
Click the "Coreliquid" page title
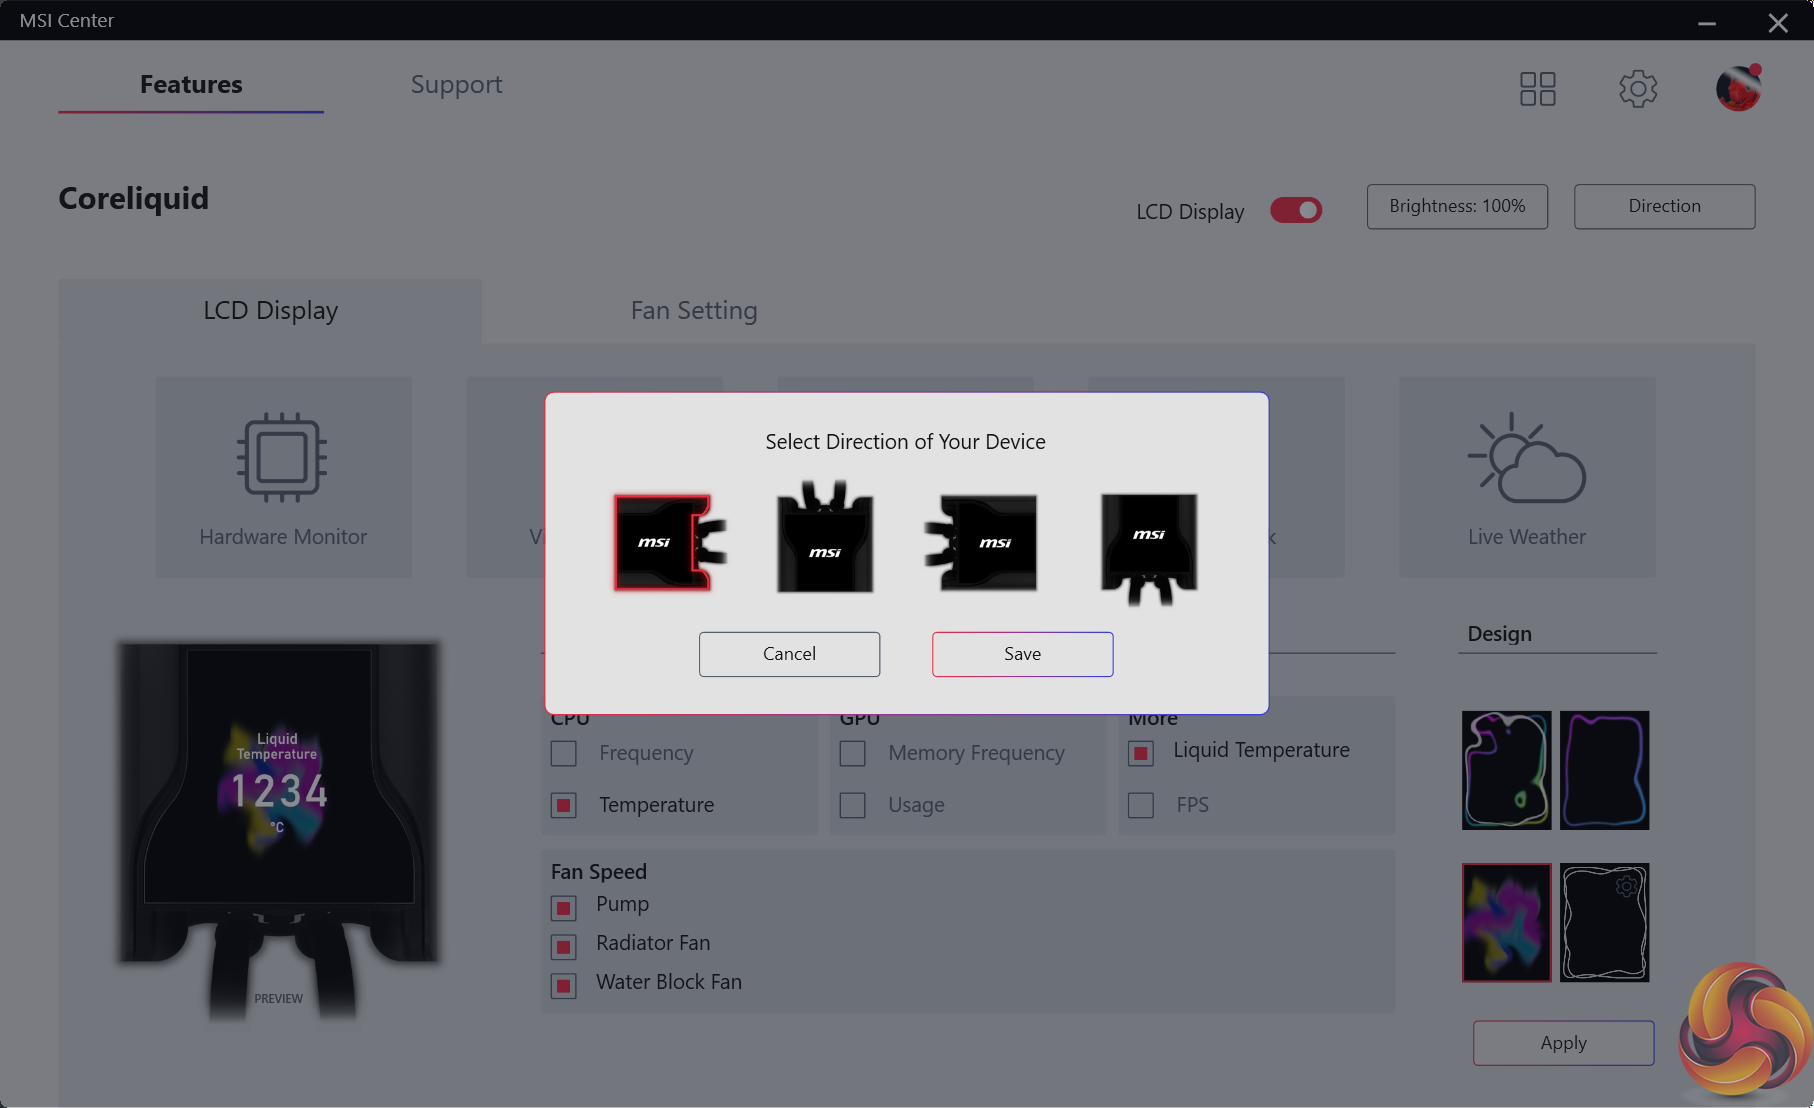pyautogui.click(x=133, y=198)
